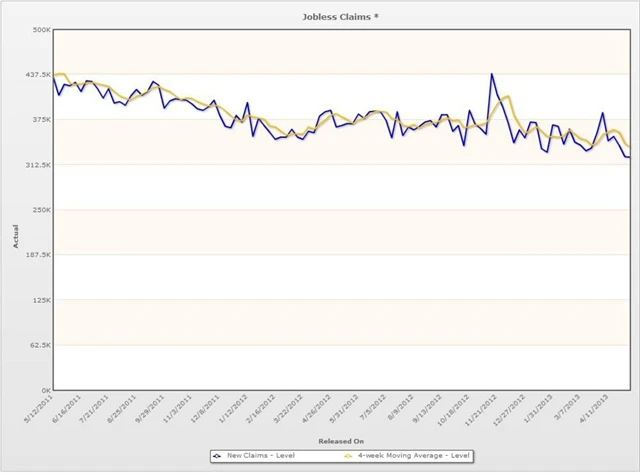Click the 187.5K y-axis label
Screen dimensions: 640x473
(x=37, y=255)
